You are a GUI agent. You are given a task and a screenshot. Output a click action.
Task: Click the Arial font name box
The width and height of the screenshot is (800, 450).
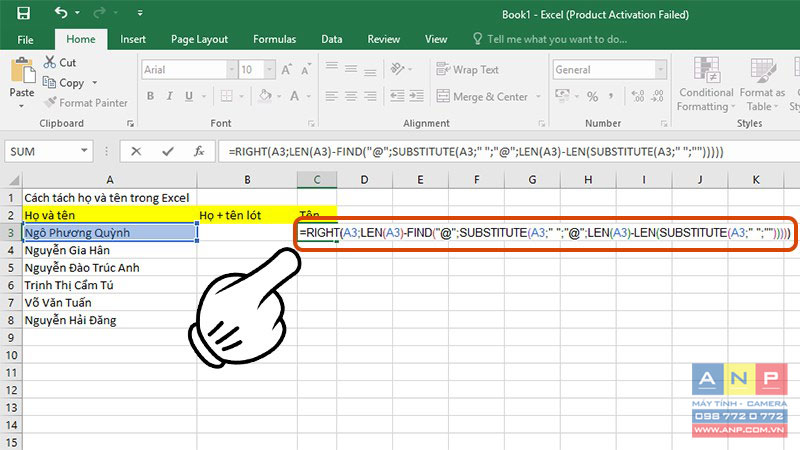pyautogui.click(x=184, y=69)
